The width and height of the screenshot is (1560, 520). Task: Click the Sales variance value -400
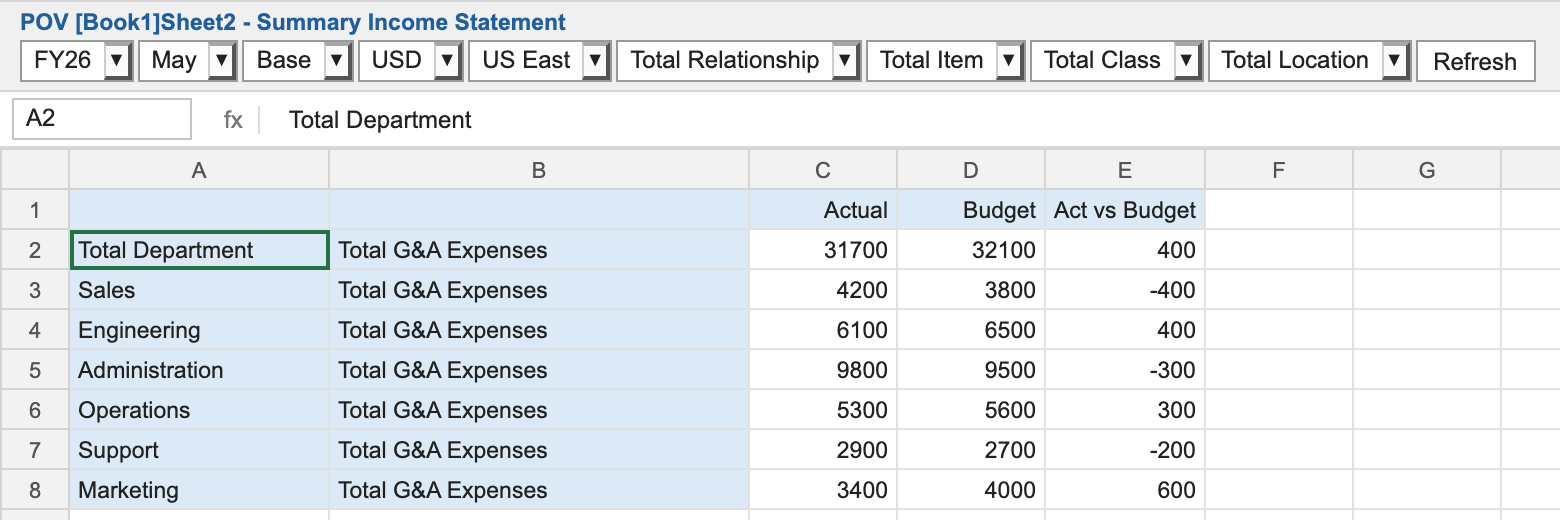click(x=1125, y=290)
